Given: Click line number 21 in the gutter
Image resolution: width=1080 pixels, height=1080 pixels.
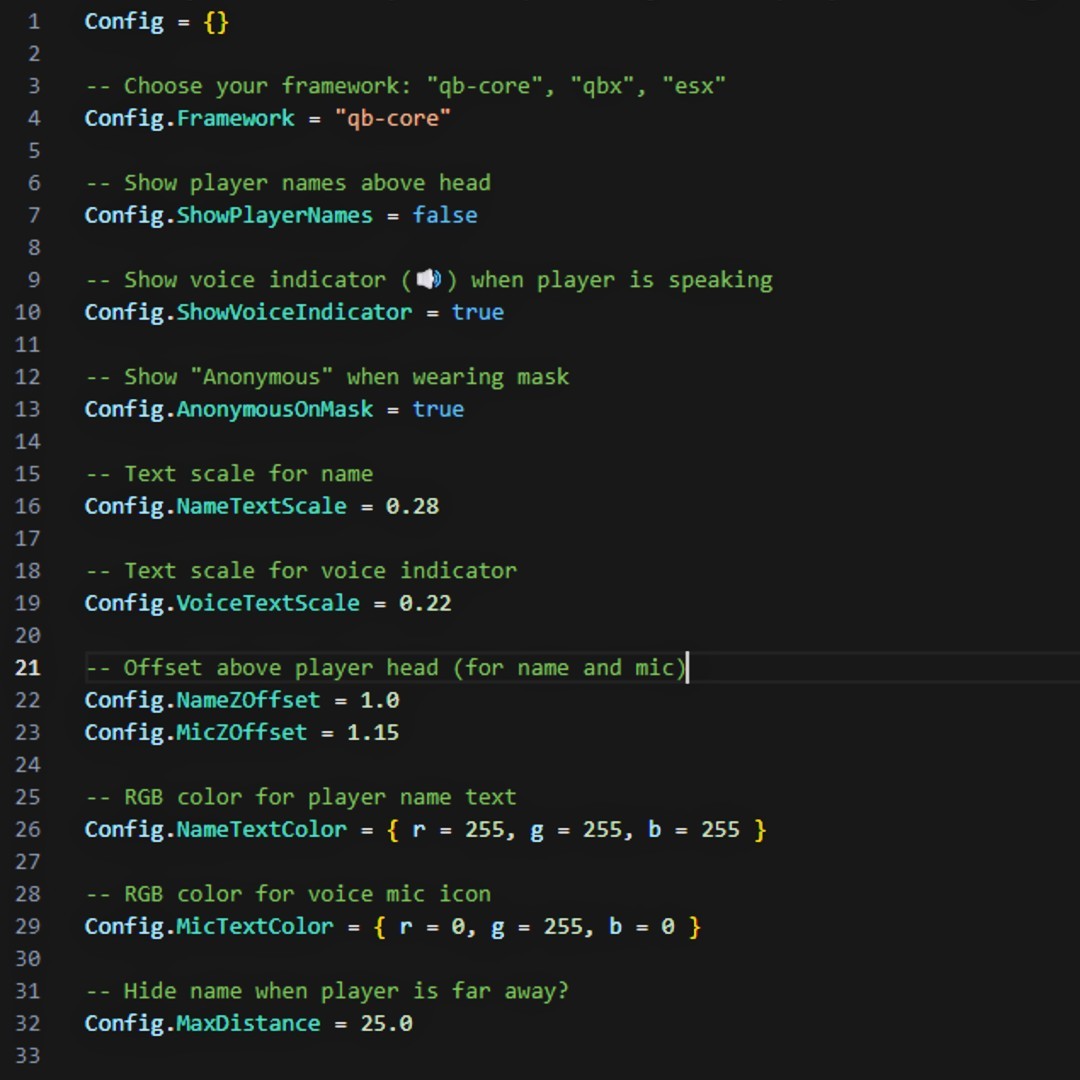Looking at the screenshot, I should pyautogui.click(x=28, y=667).
